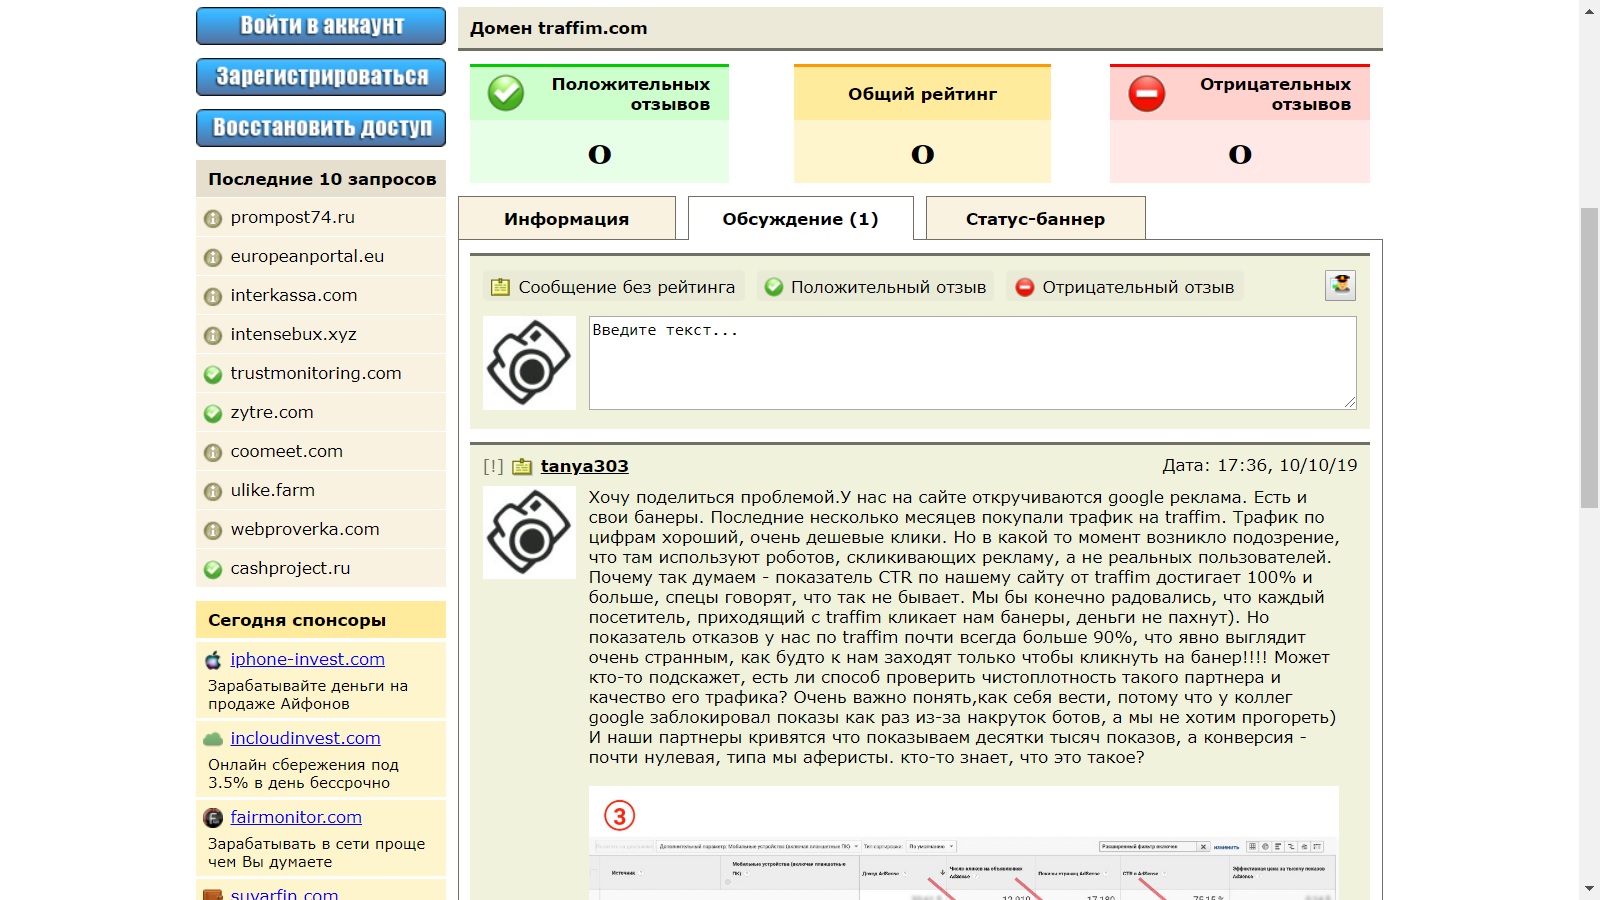The image size is (1600, 900).
Task: Open the attached screenshot in tanya303's post
Action: [963, 845]
